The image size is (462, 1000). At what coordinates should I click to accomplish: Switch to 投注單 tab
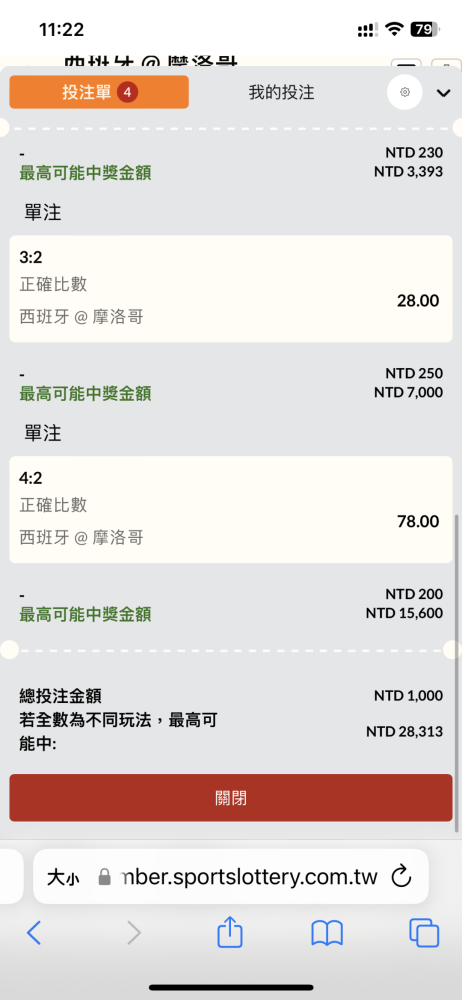[x=99, y=92]
